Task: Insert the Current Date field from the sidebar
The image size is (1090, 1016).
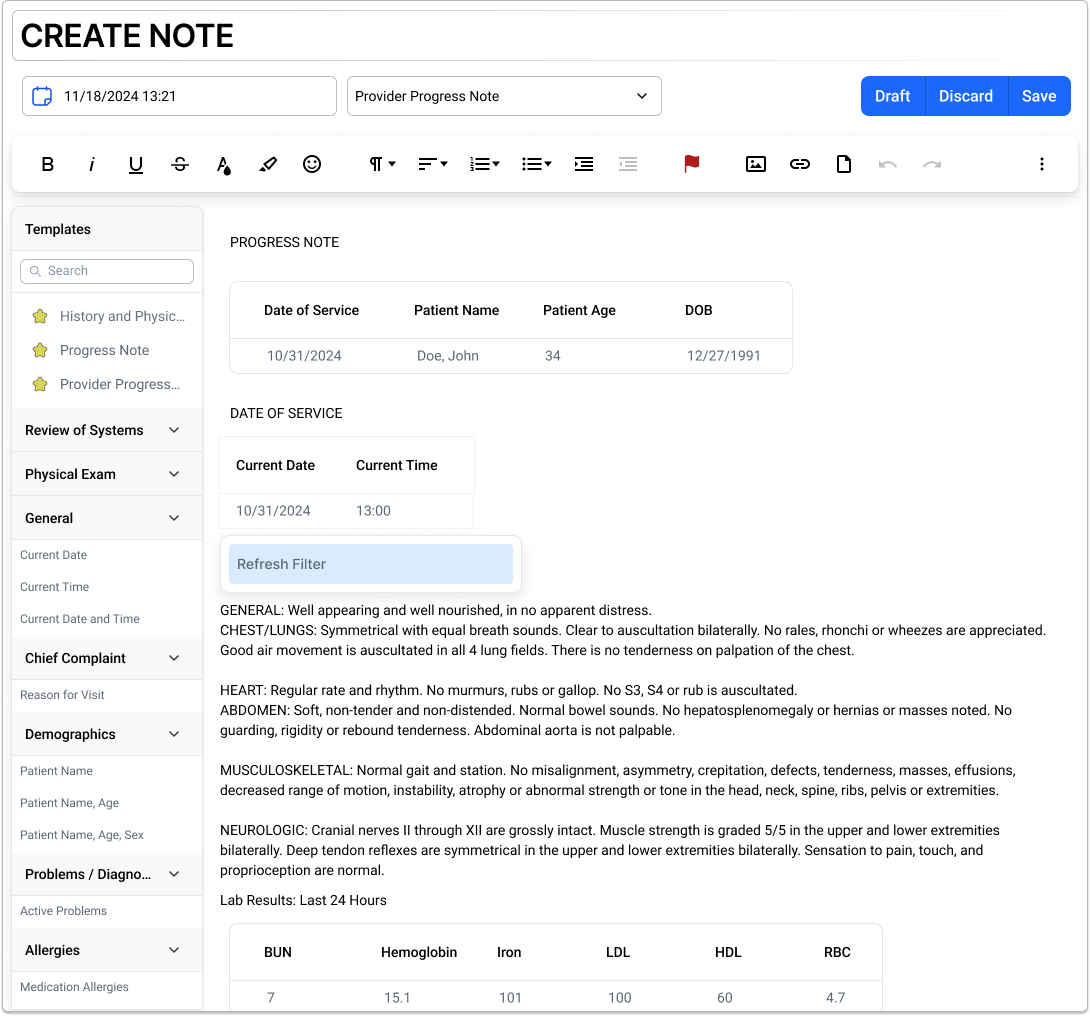Action: (x=54, y=555)
